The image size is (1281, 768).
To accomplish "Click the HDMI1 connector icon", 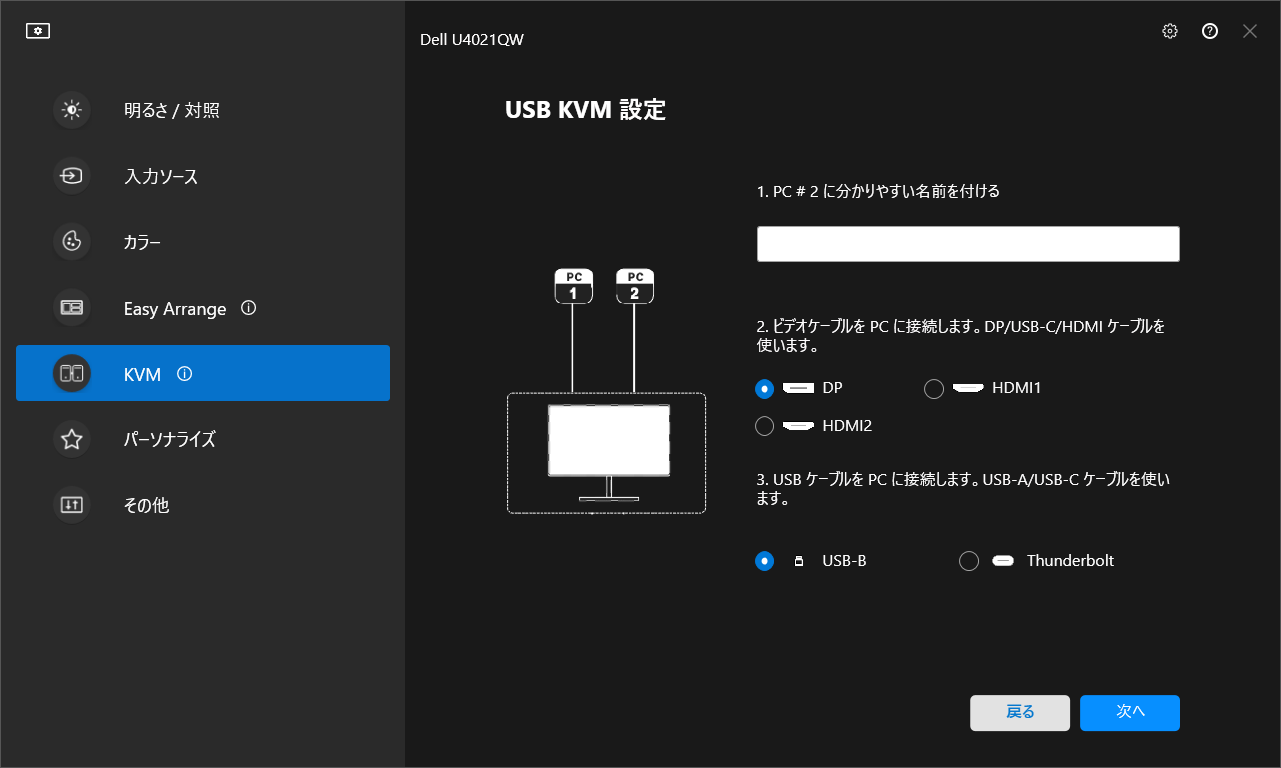I will click(967, 388).
